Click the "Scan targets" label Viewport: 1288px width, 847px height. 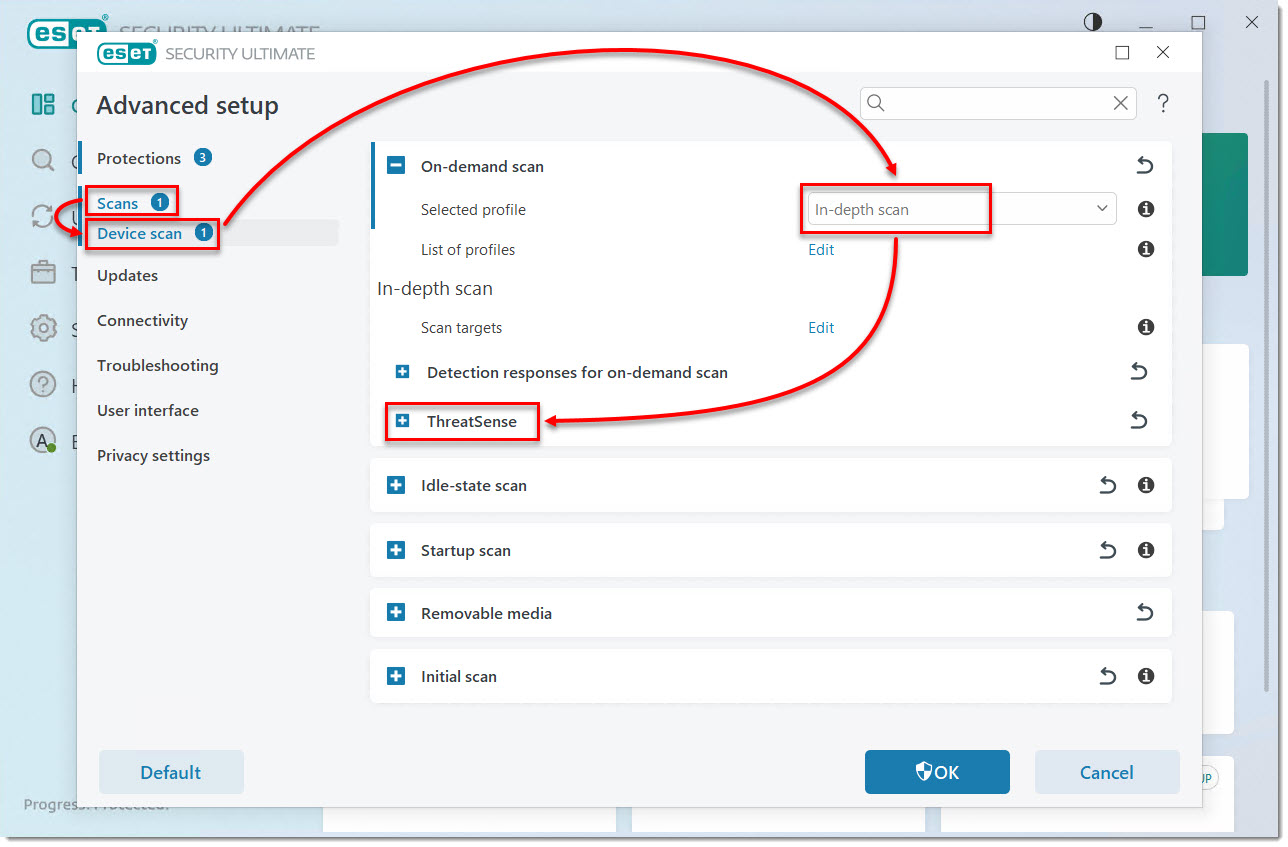click(x=461, y=327)
